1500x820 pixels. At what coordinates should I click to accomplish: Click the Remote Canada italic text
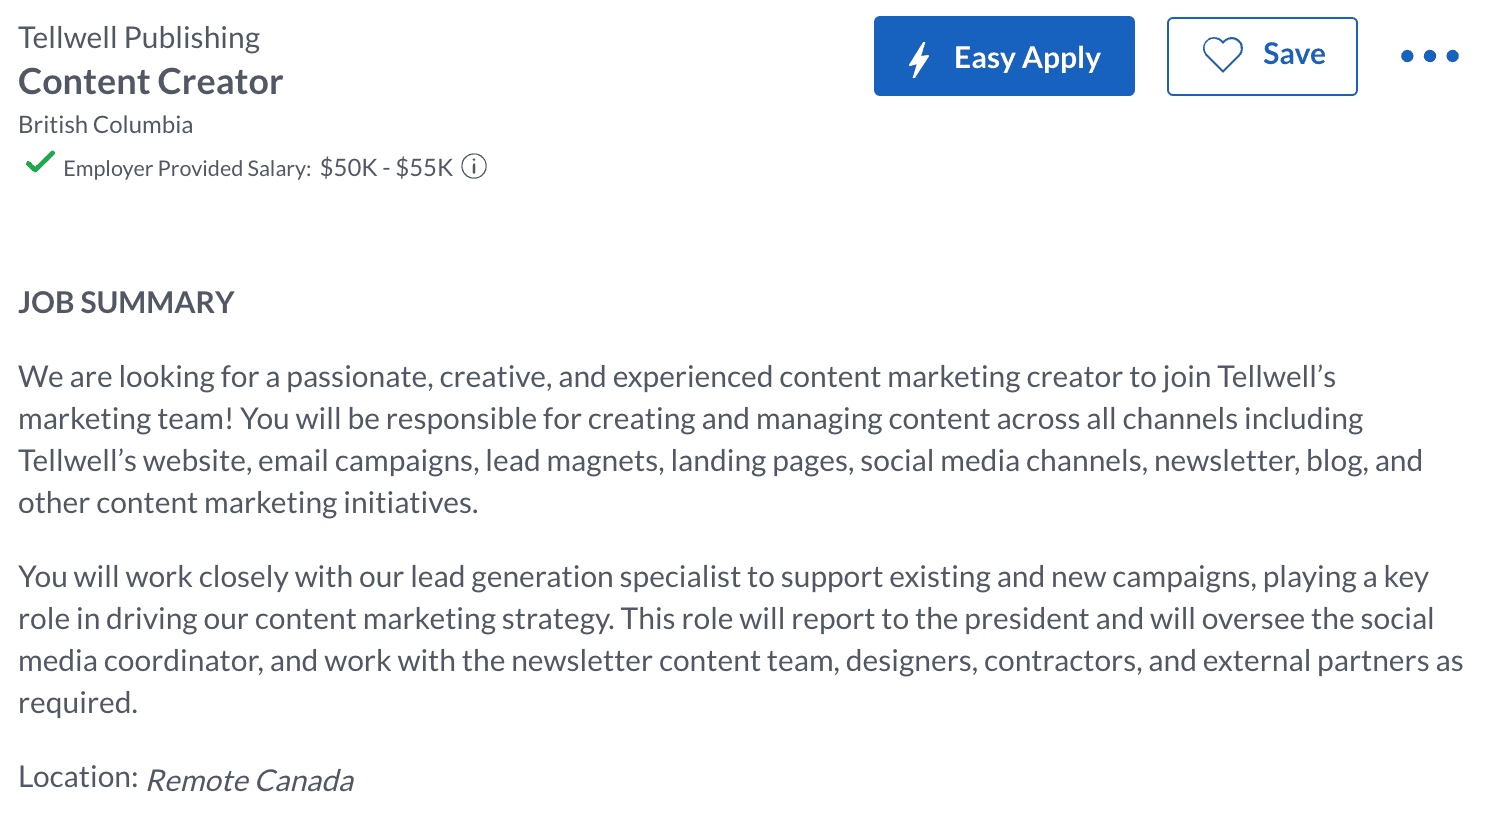250,780
